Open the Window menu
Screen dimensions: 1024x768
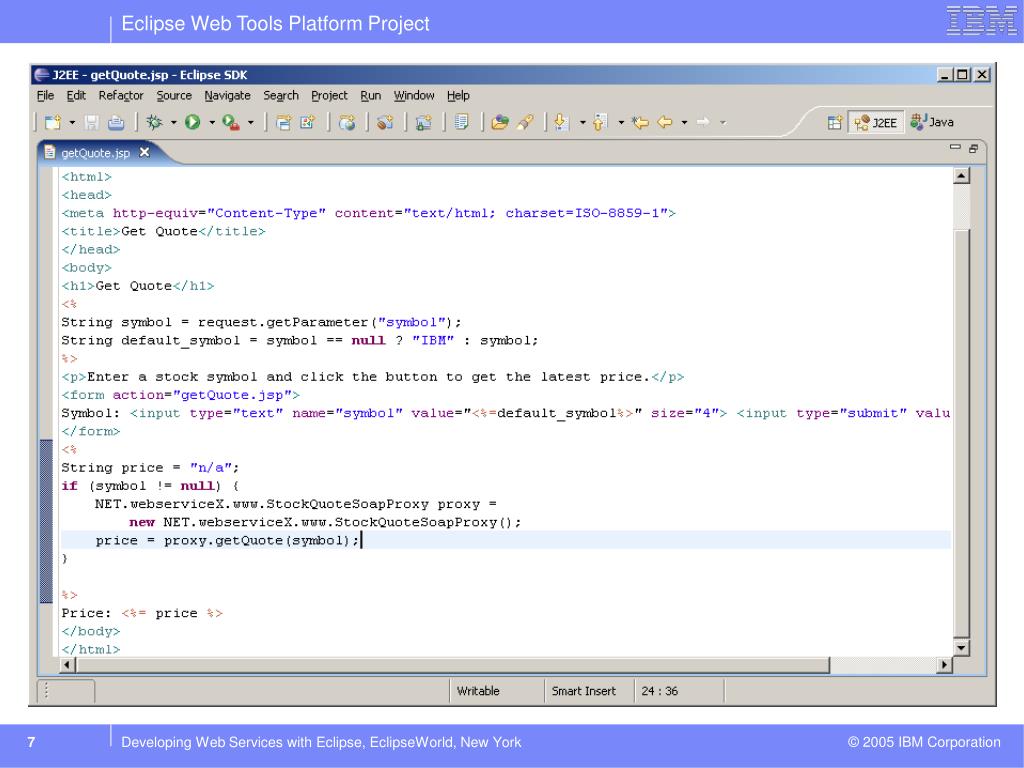click(413, 95)
